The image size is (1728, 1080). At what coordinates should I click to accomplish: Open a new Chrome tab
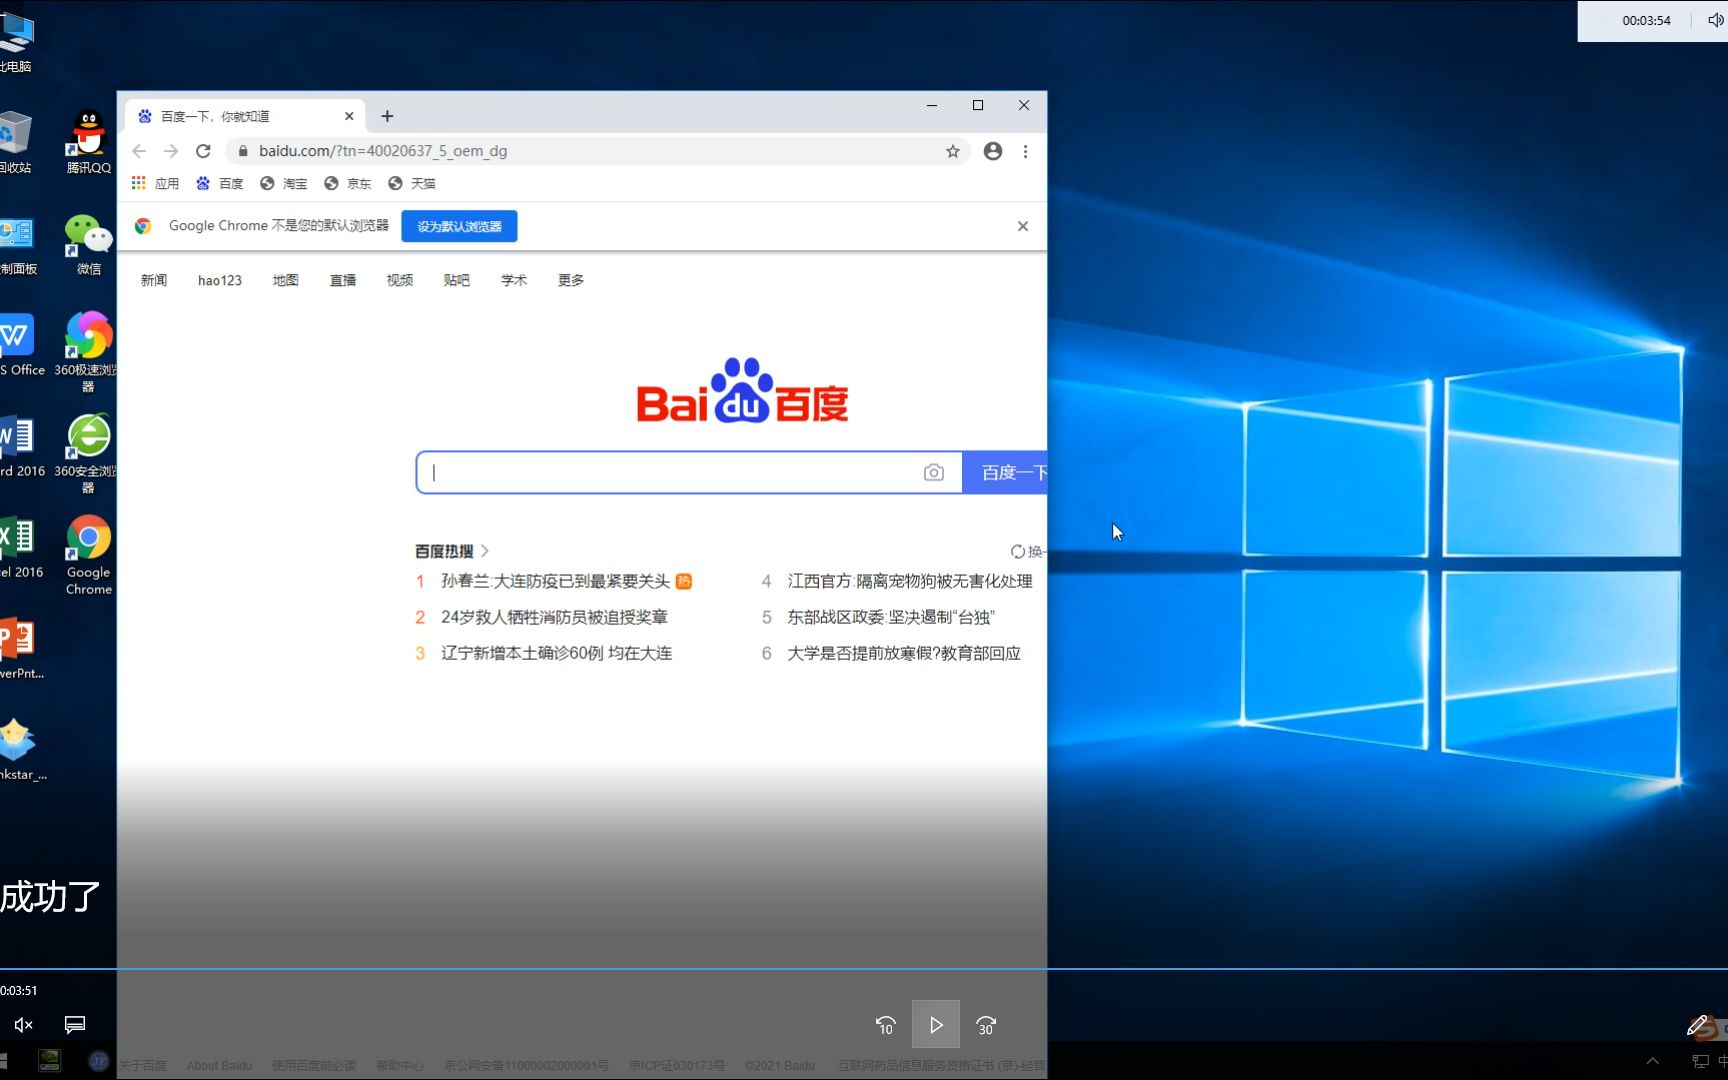(x=387, y=116)
